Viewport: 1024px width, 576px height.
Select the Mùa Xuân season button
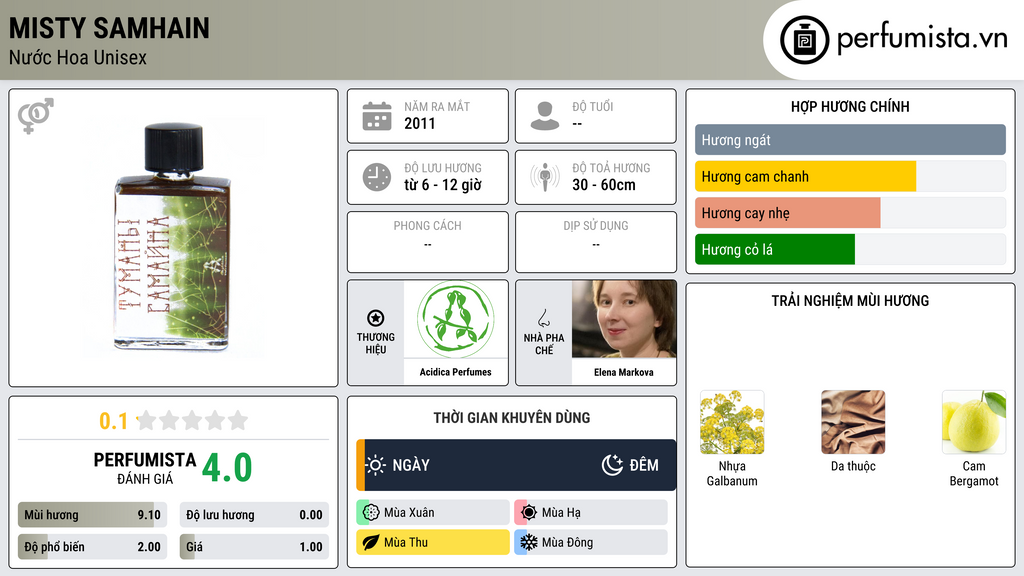click(433, 513)
